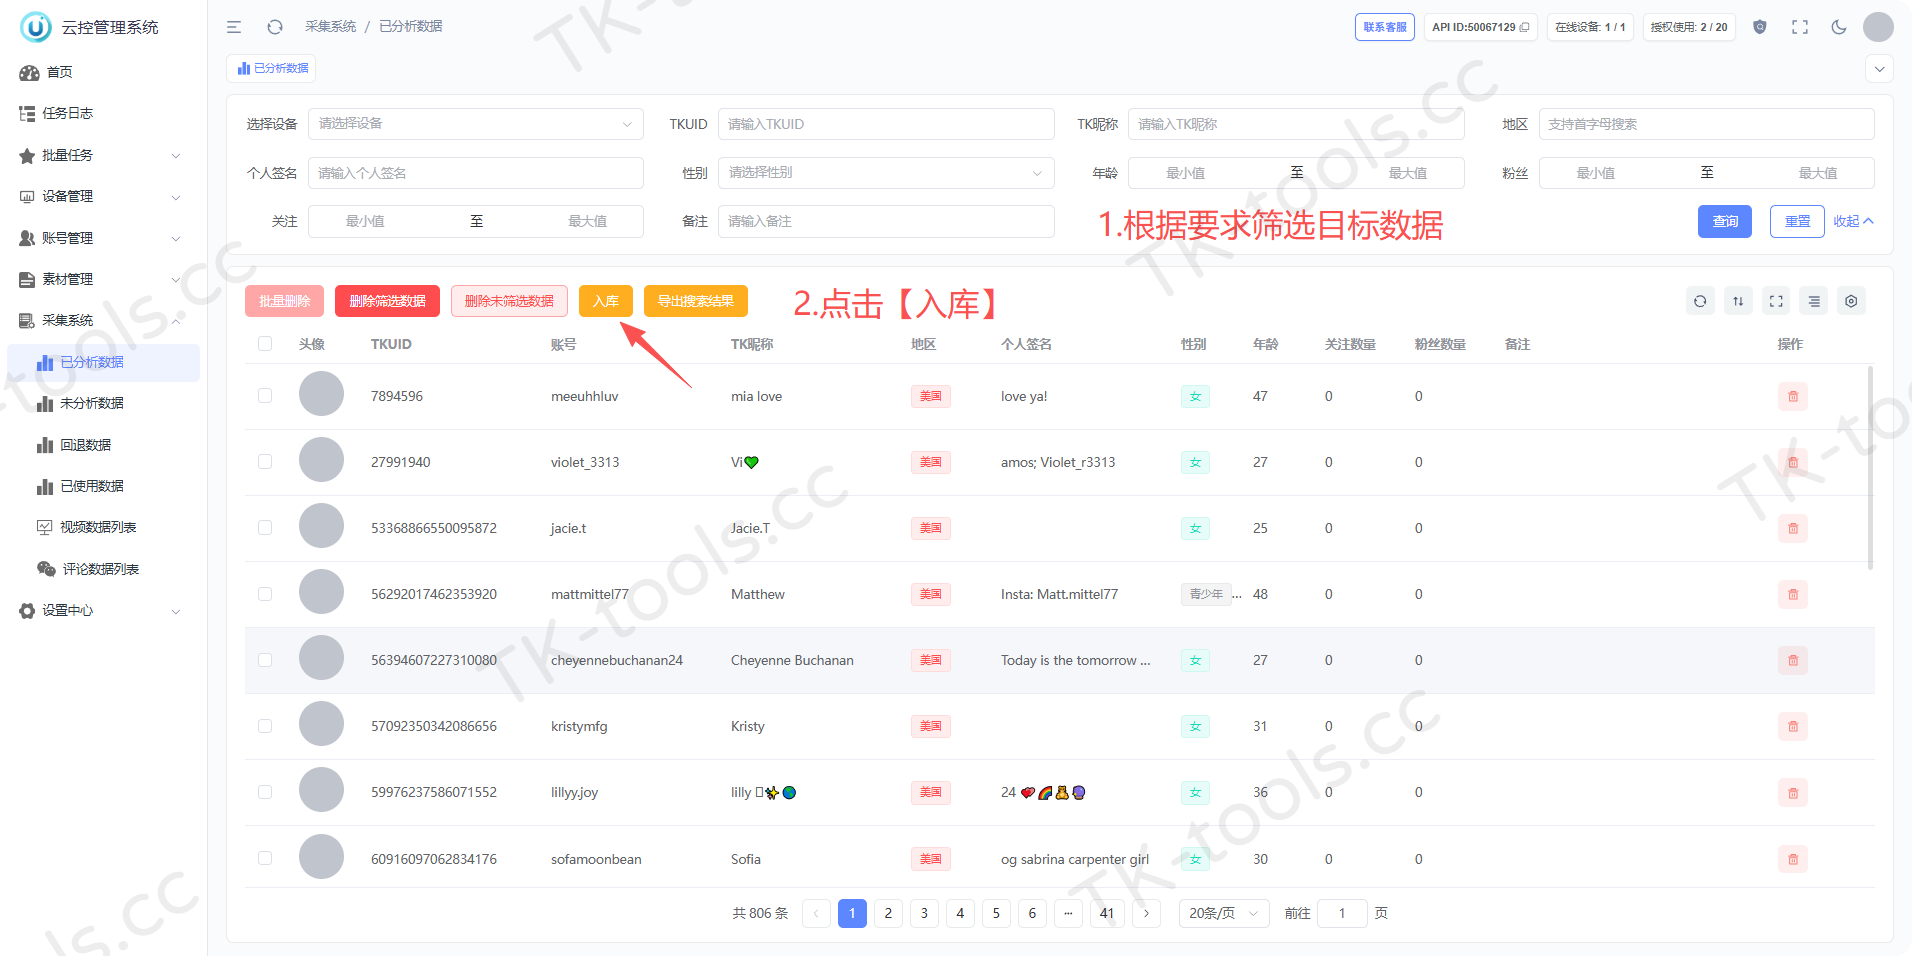Image resolution: width=1912 pixels, height=956 pixels.
Task: Expand 设备管理 sidebar menu
Action: point(103,196)
